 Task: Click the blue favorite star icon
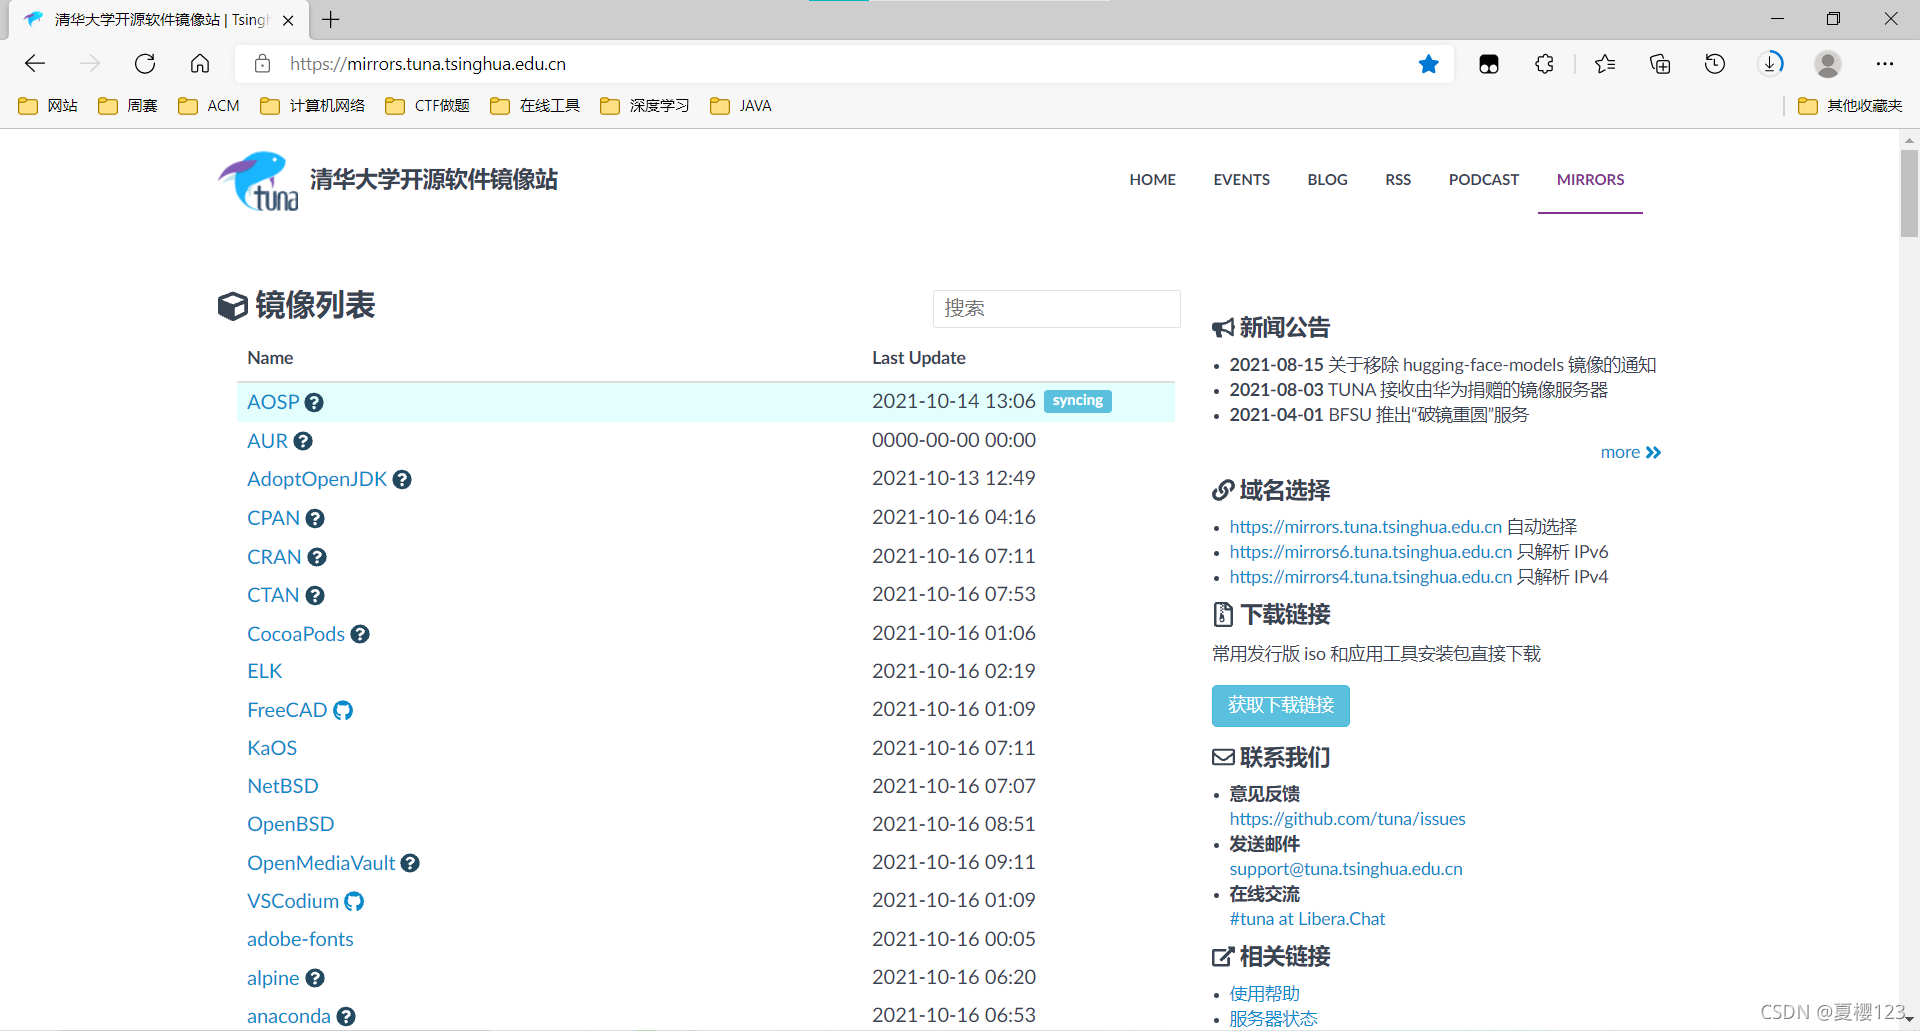[1429, 64]
